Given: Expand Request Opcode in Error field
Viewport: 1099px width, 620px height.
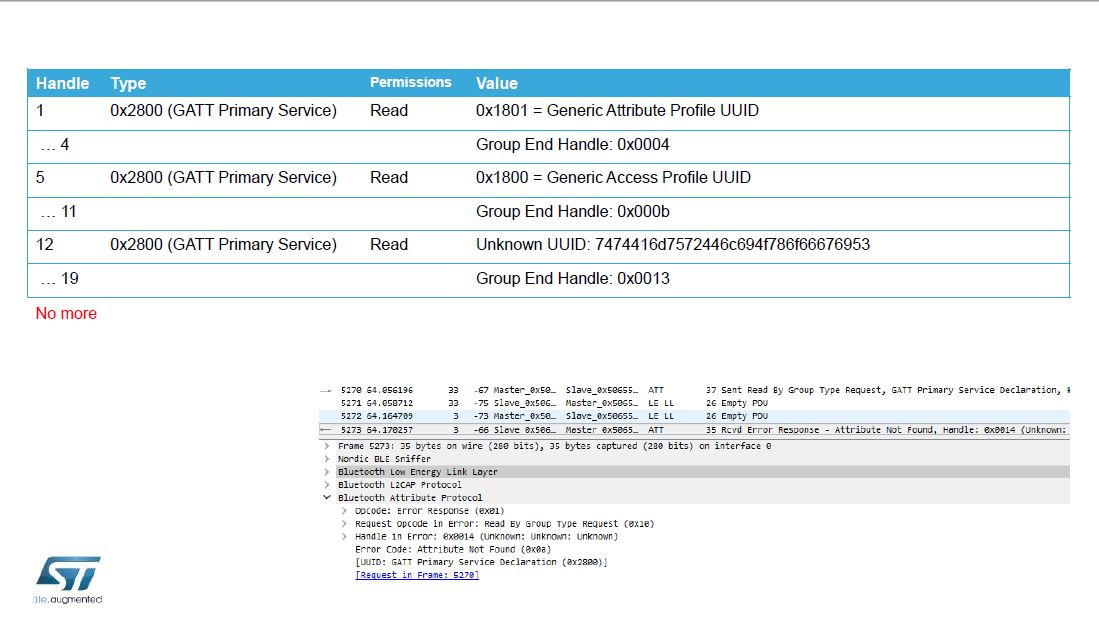Looking at the screenshot, I should [x=344, y=523].
